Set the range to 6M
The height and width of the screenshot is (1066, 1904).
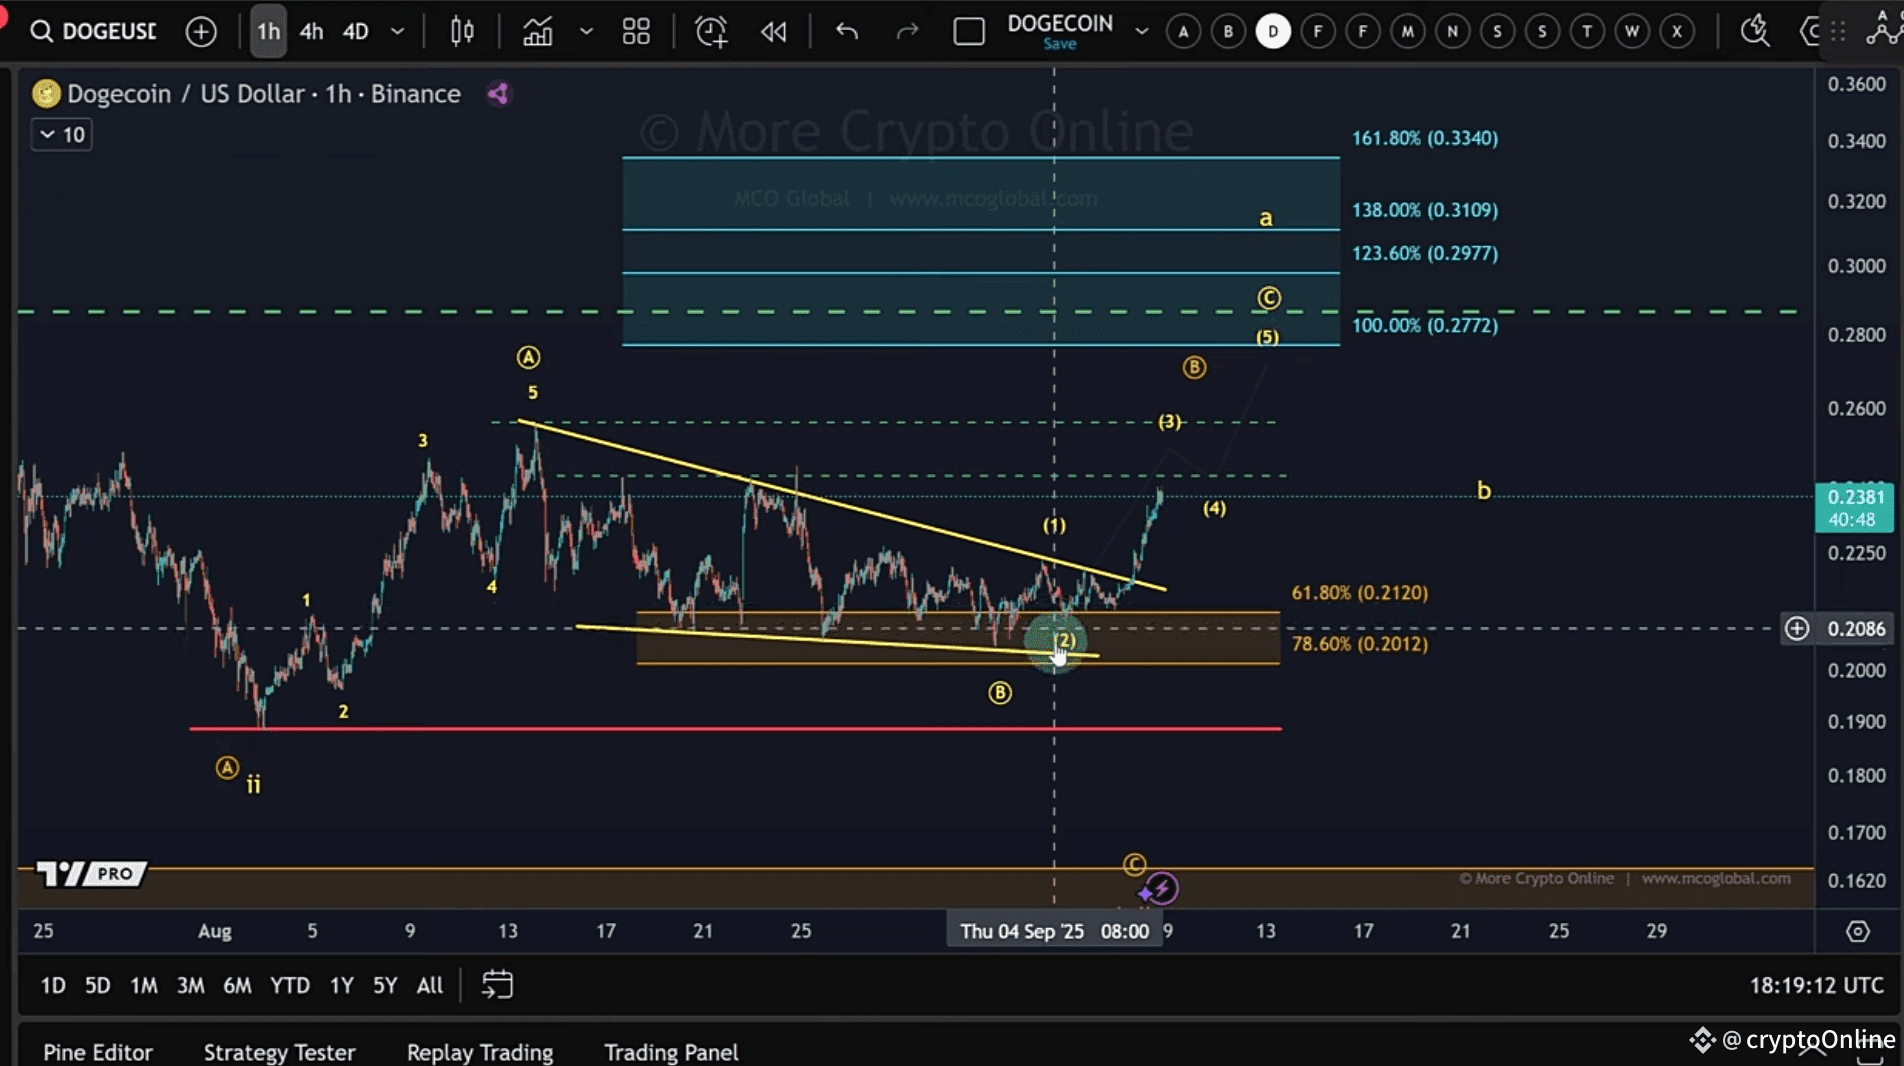pyautogui.click(x=237, y=985)
